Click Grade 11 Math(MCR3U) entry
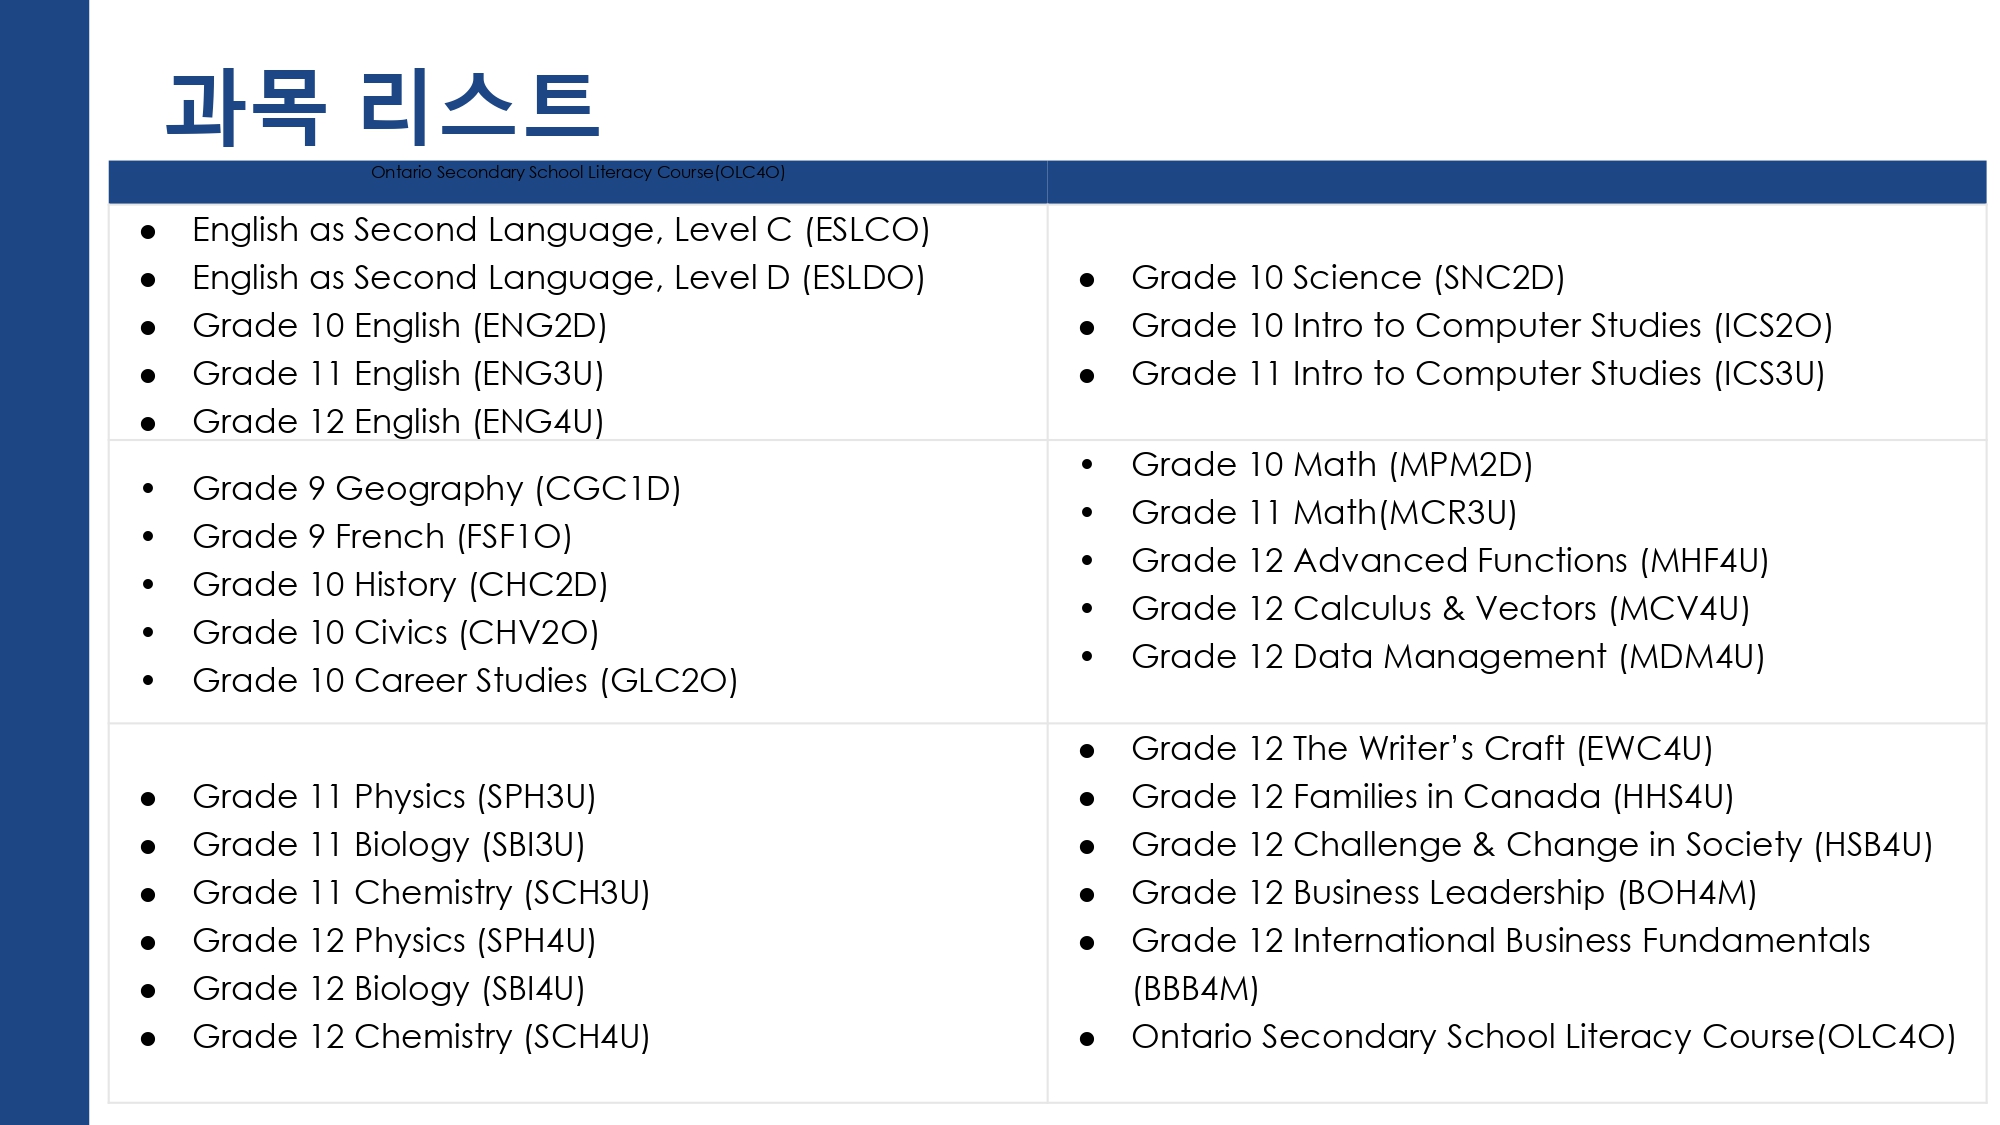This screenshot has height=1125, width=2000. 1324,513
